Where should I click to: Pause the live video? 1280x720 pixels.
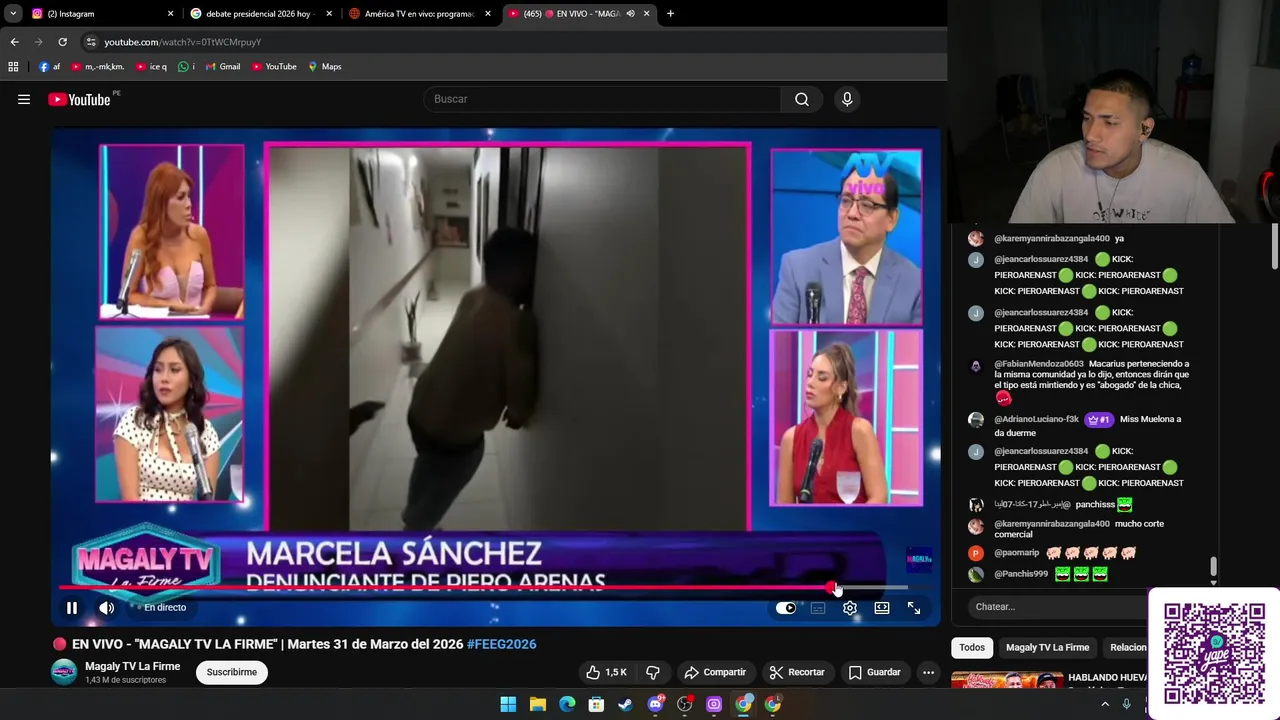(72, 607)
